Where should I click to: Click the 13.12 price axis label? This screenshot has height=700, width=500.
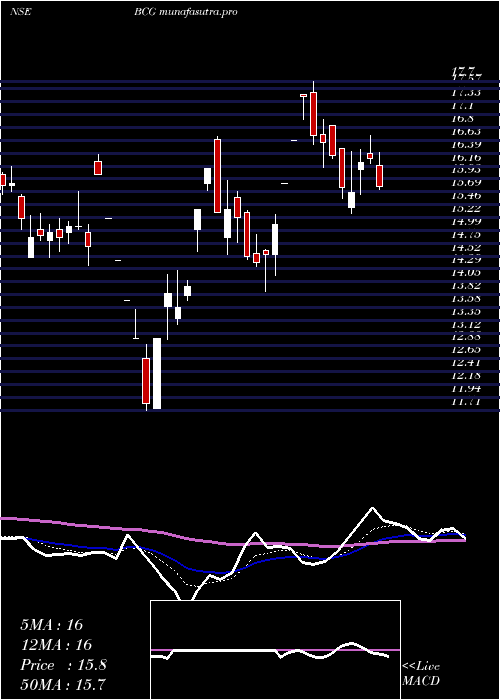[x=466, y=324]
